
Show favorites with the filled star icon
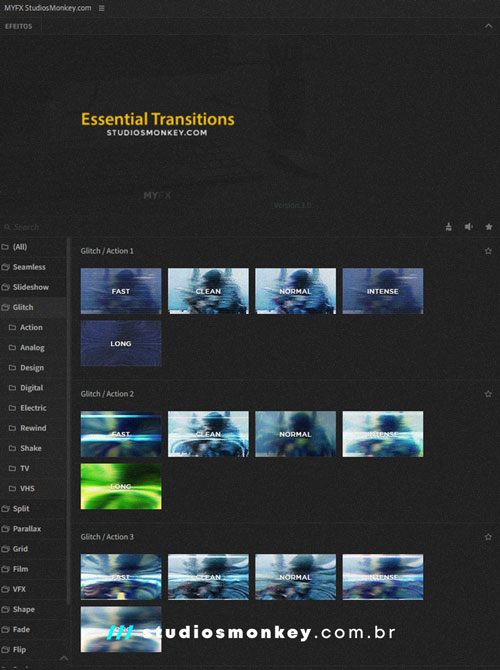(489, 227)
